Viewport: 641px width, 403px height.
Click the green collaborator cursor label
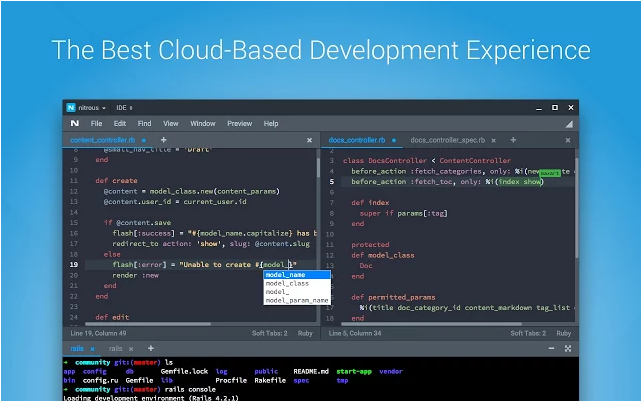pyautogui.click(x=549, y=173)
